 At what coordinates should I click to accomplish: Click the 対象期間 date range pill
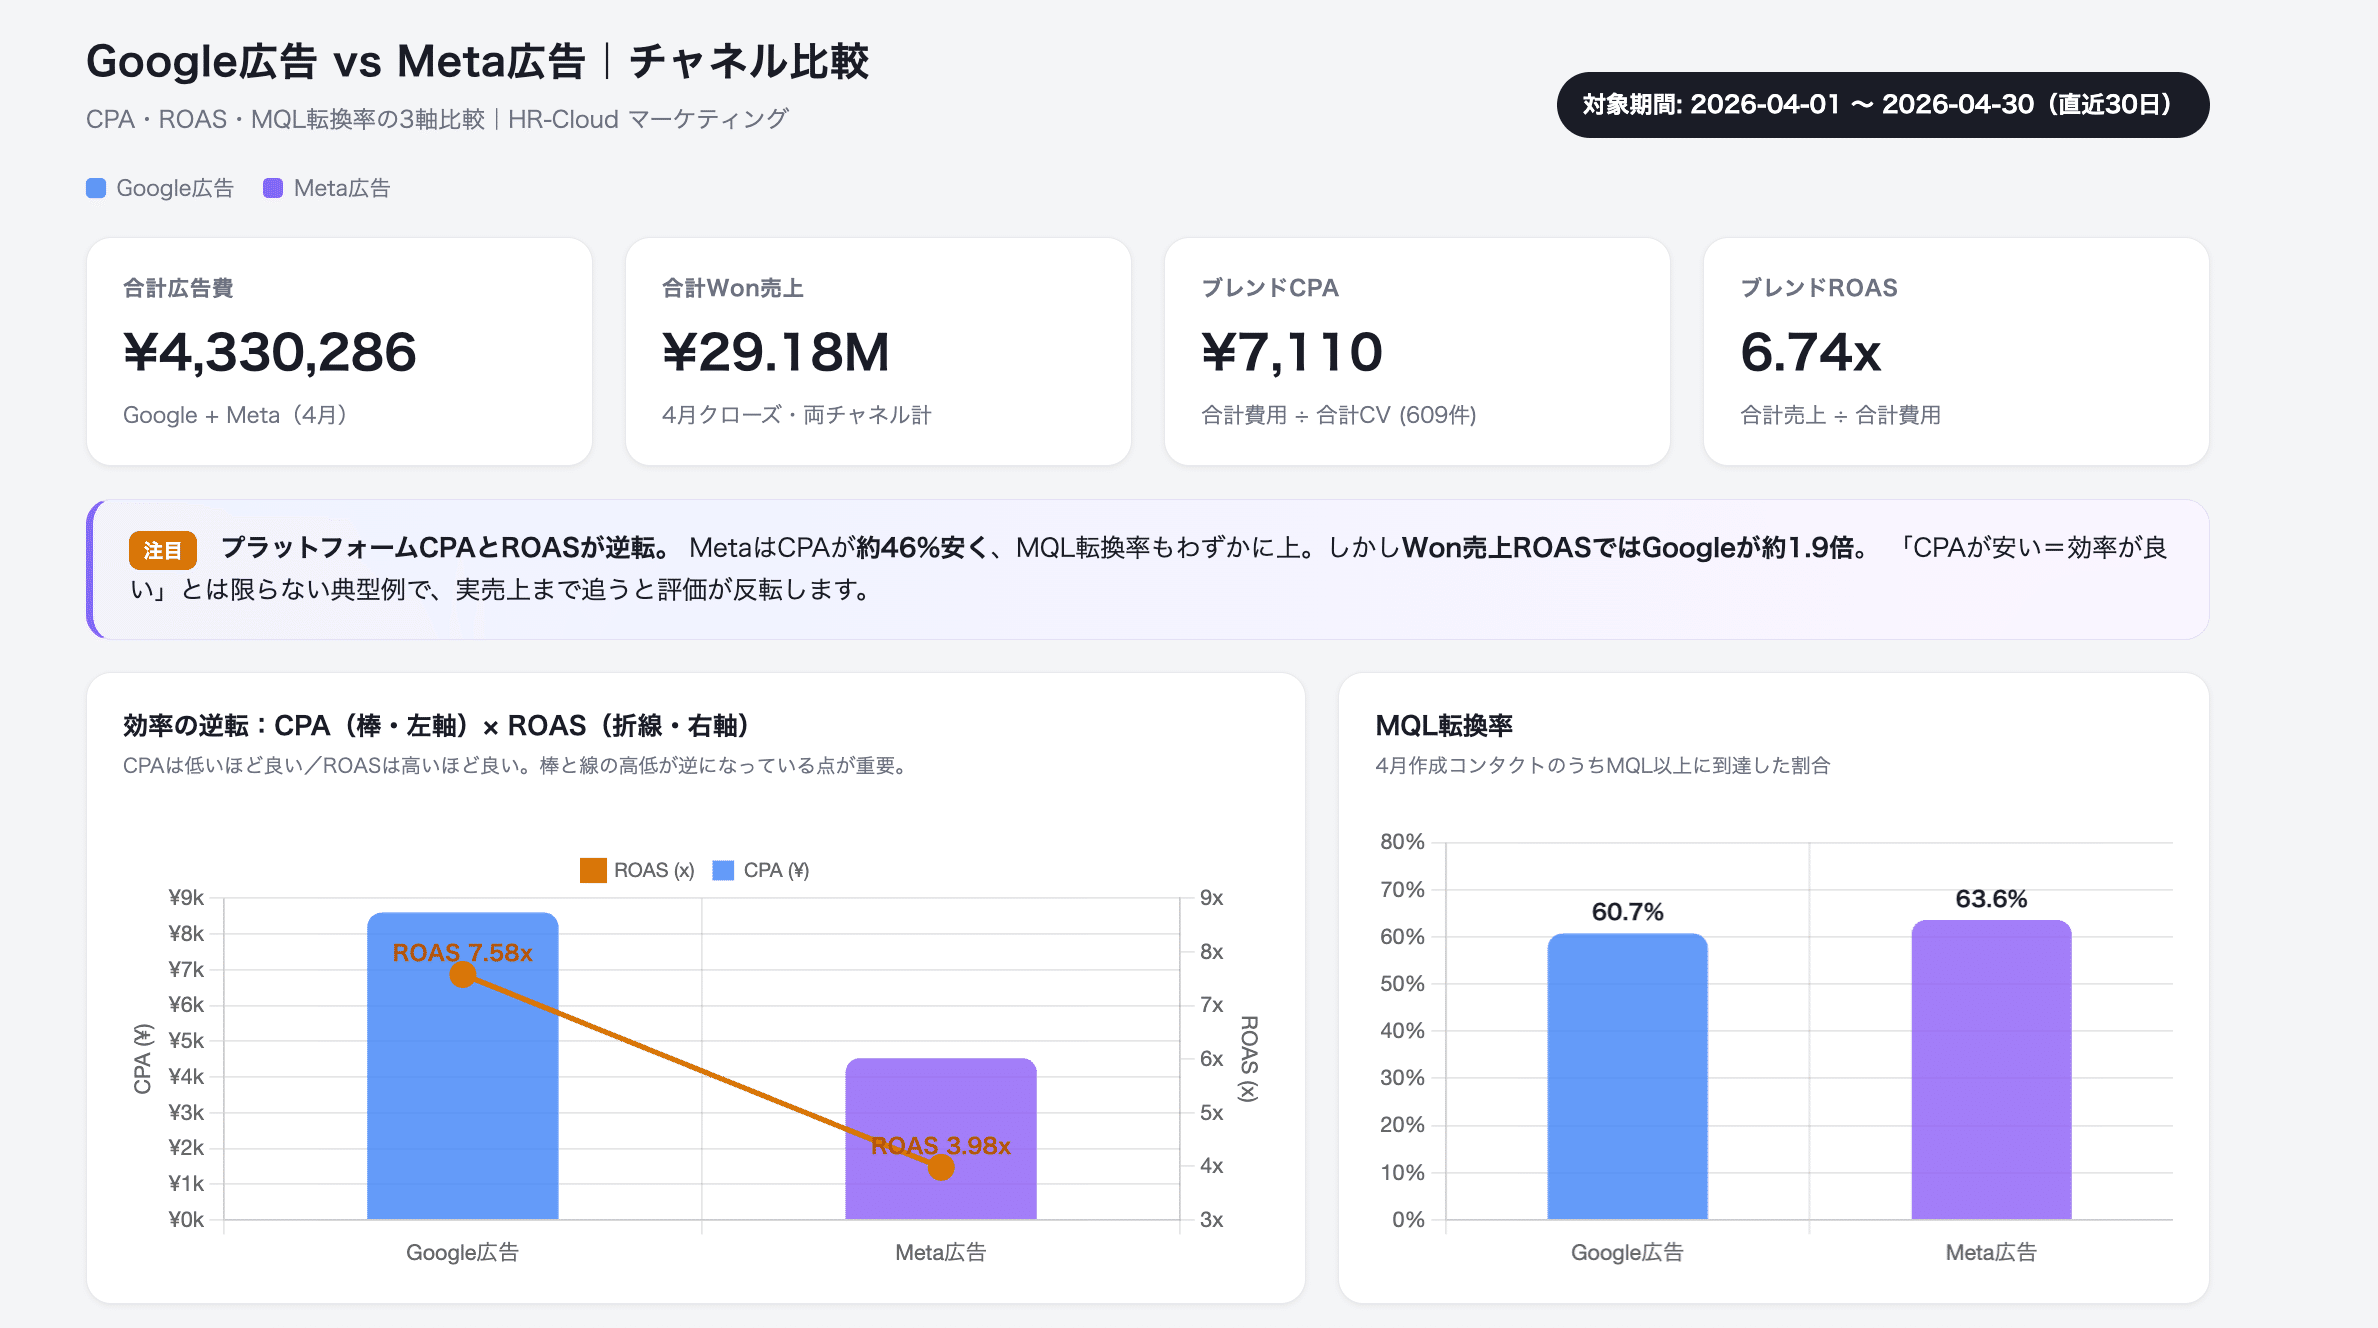[x=1882, y=105]
